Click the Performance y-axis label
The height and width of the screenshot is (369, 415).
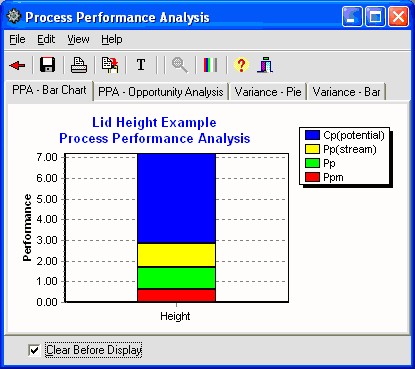(27, 228)
